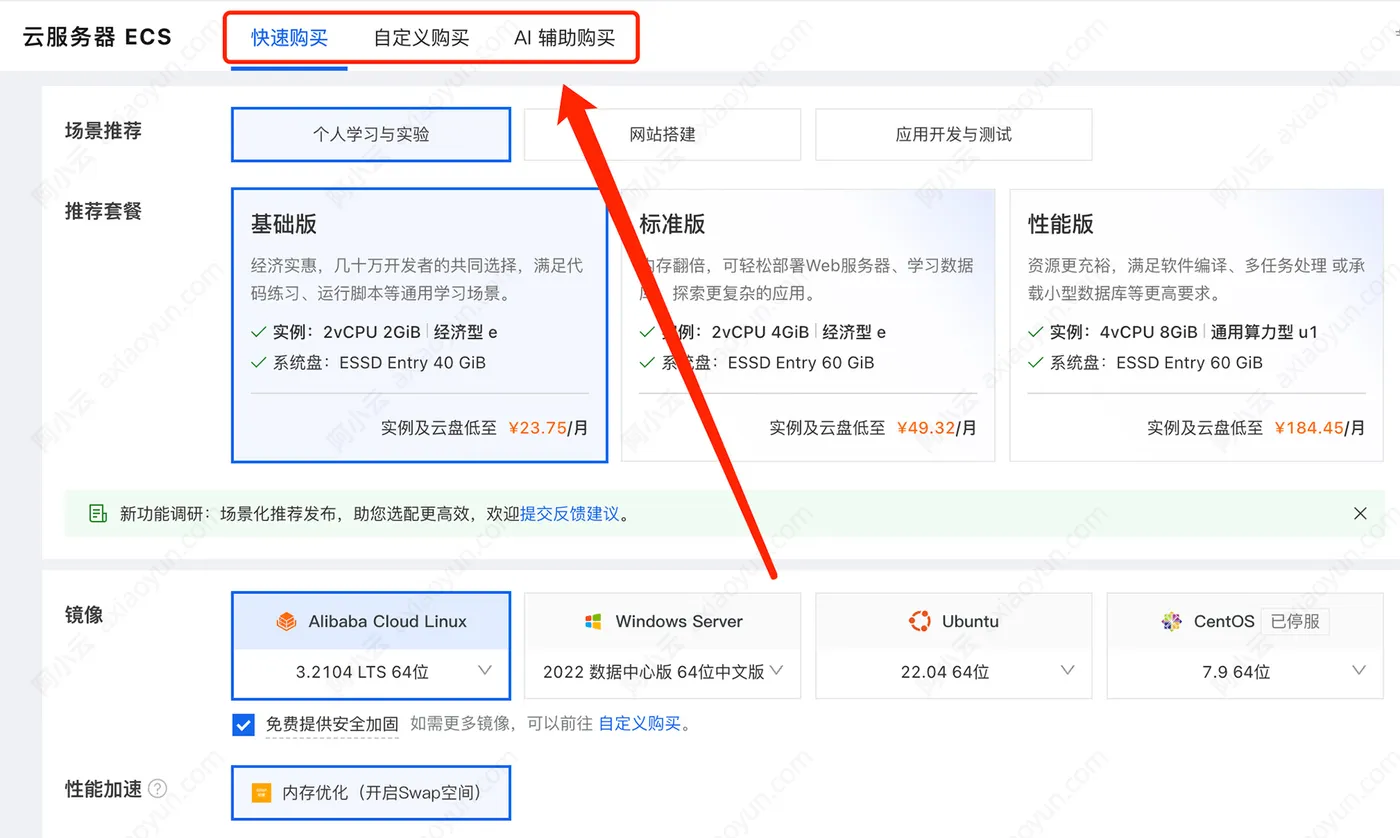
Task: Toggle the 内存优化（开启Swap空间）option
Action: pyautogui.click(x=371, y=793)
